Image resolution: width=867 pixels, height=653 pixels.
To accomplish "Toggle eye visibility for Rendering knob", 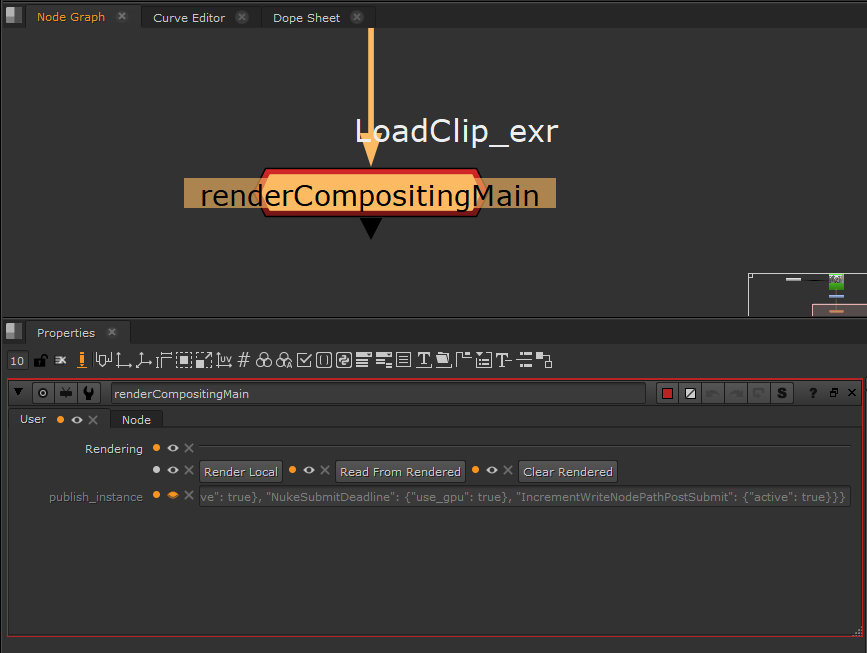I will pyautogui.click(x=173, y=448).
